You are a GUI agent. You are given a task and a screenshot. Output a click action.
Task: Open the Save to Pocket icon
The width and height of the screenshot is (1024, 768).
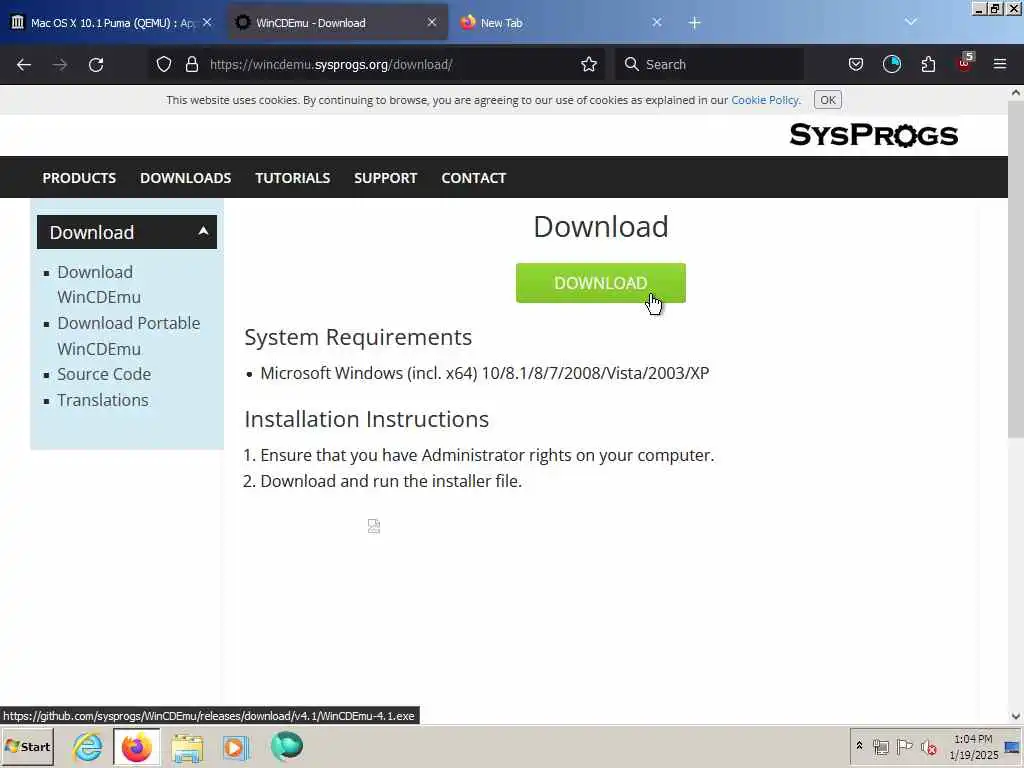click(856, 64)
